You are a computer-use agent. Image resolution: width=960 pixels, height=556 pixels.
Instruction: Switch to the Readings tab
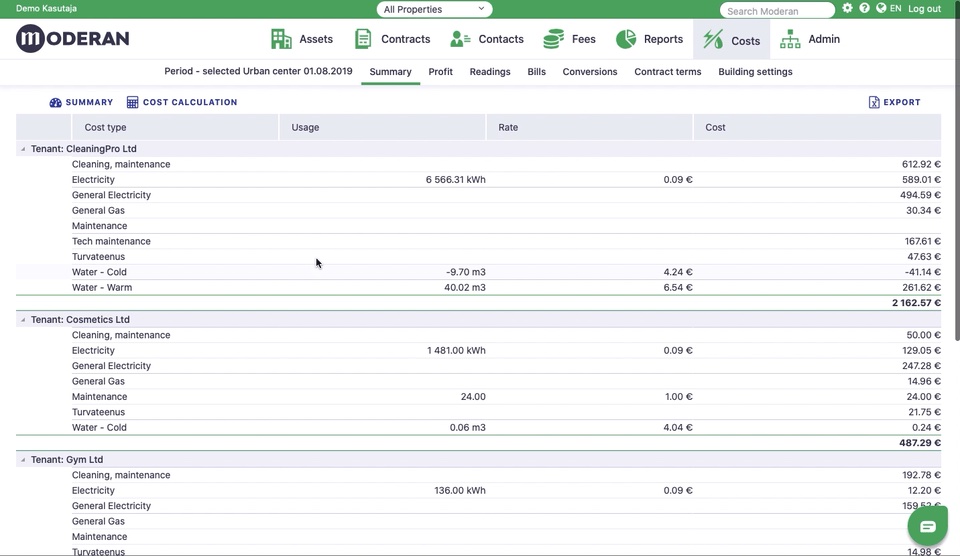point(490,72)
